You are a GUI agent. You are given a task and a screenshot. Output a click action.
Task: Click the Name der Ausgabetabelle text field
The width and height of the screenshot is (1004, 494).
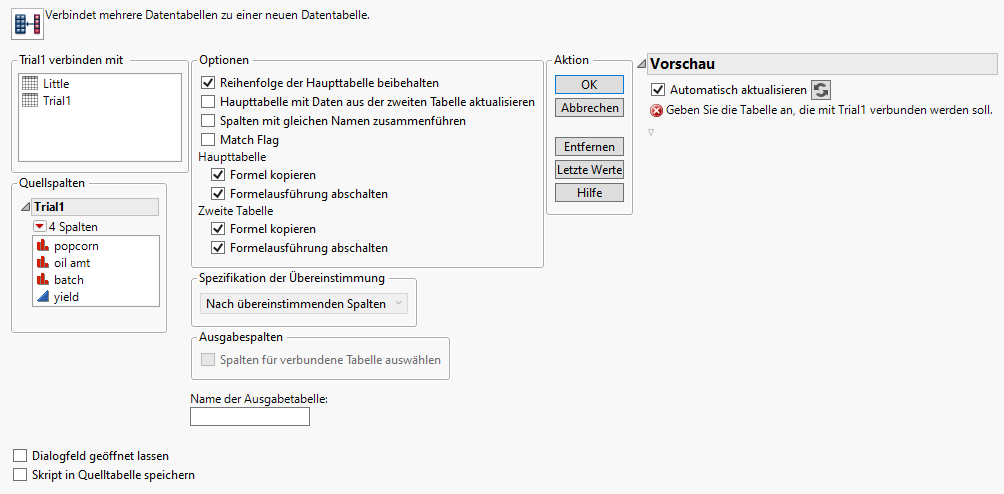pyautogui.click(x=250, y=416)
